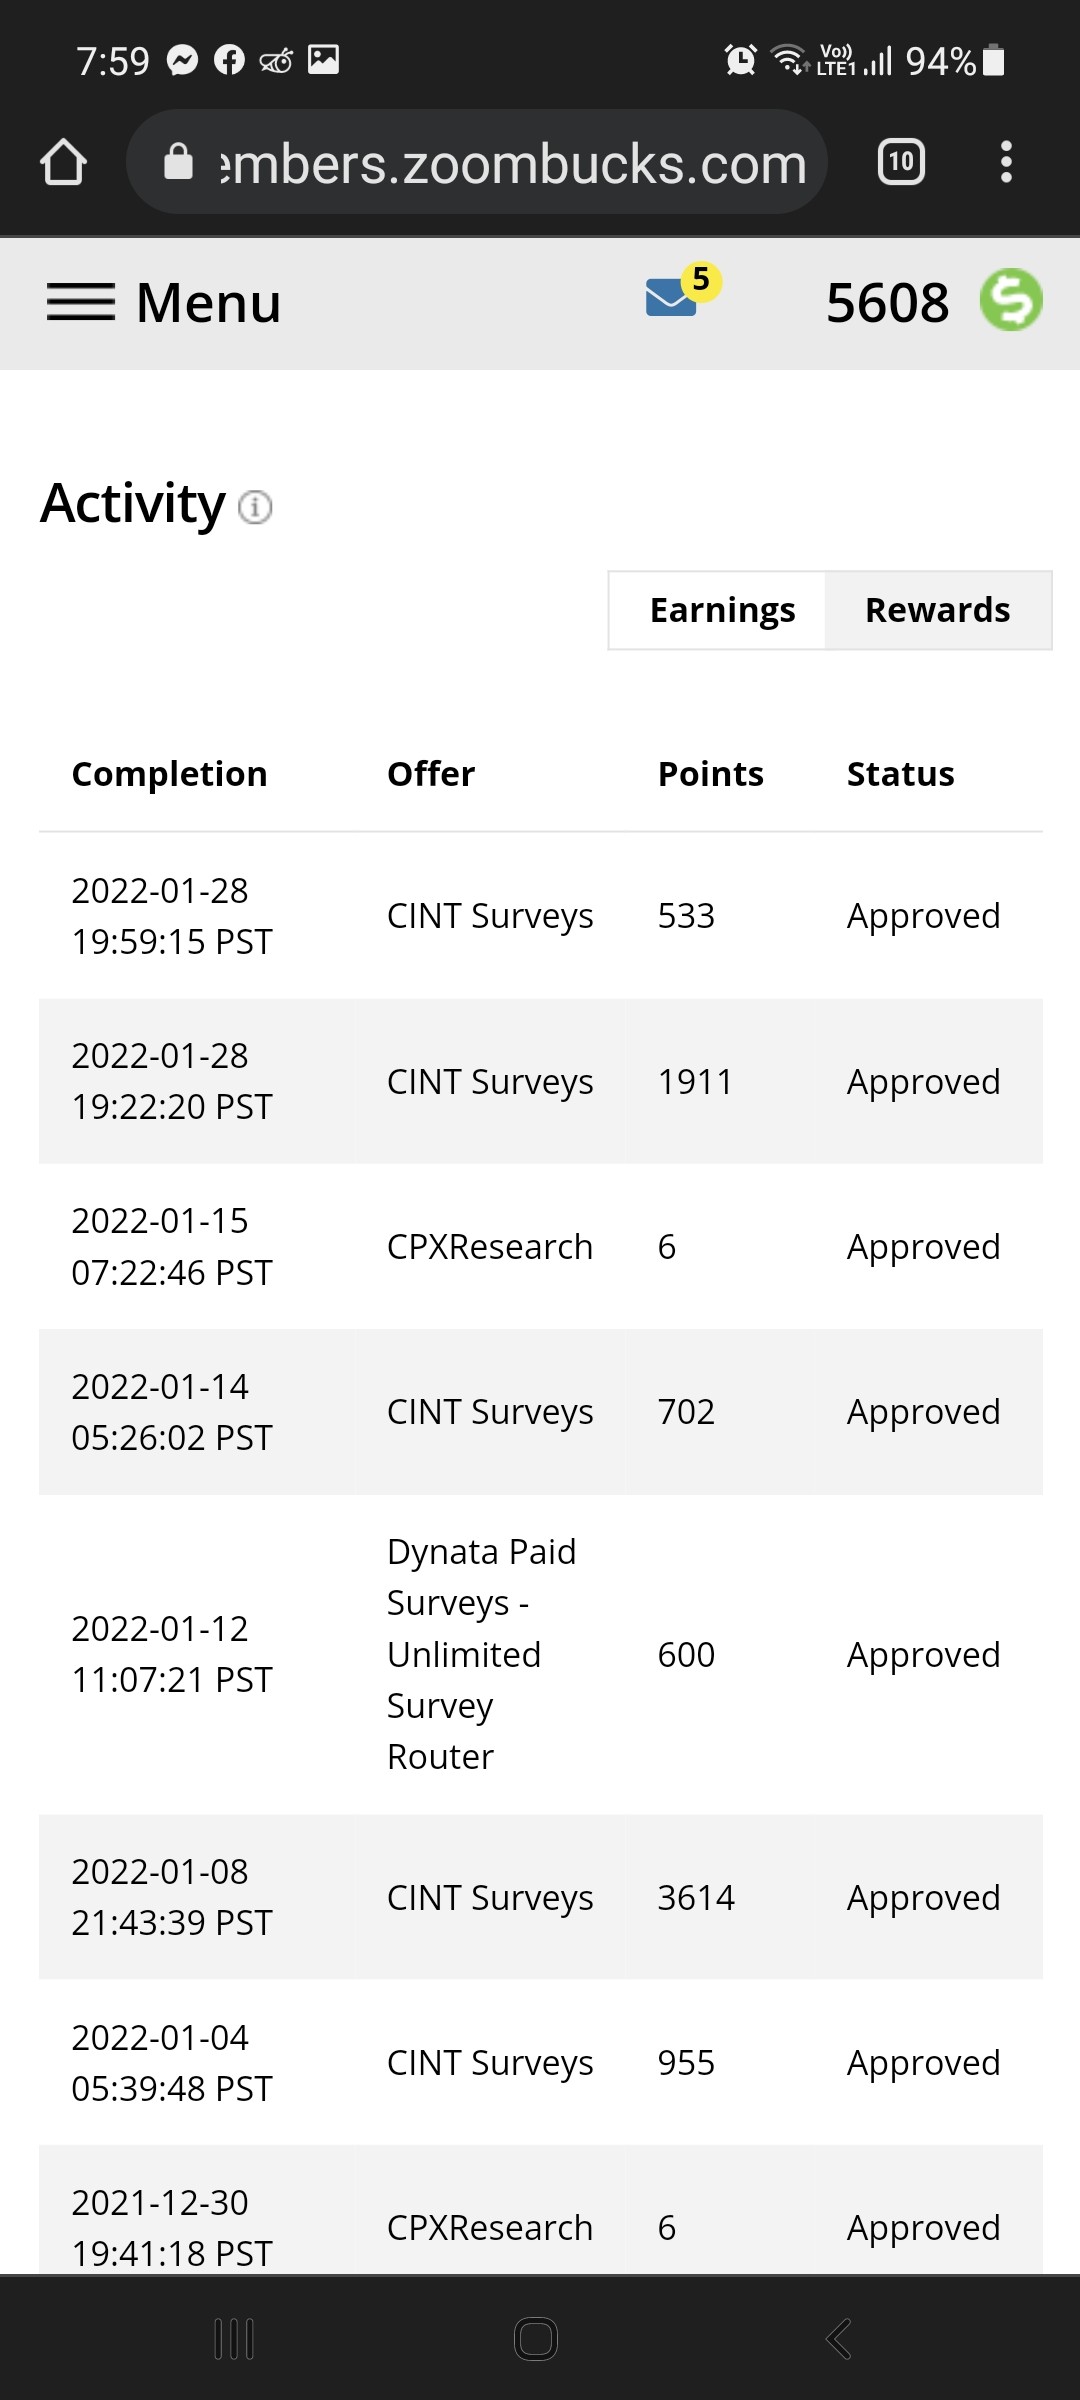This screenshot has height=2400, width=1080.
Task: Switch to the Rewards tab
Action: [x=938, y=610]
